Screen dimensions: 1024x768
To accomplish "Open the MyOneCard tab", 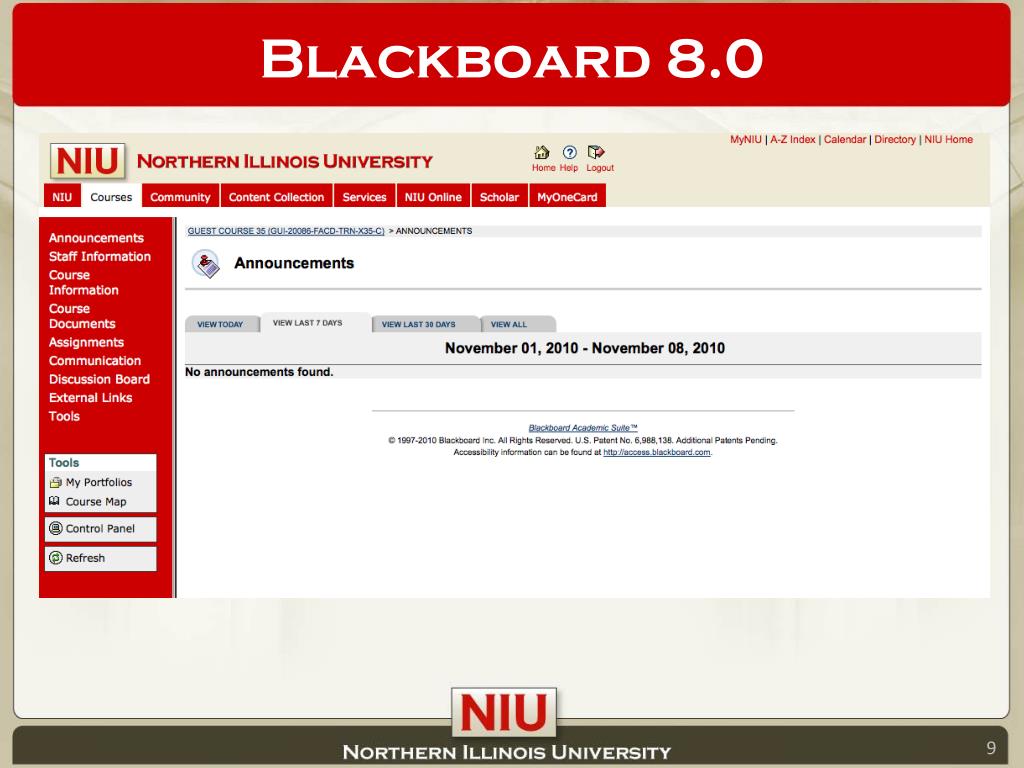I will coord(567,197).
